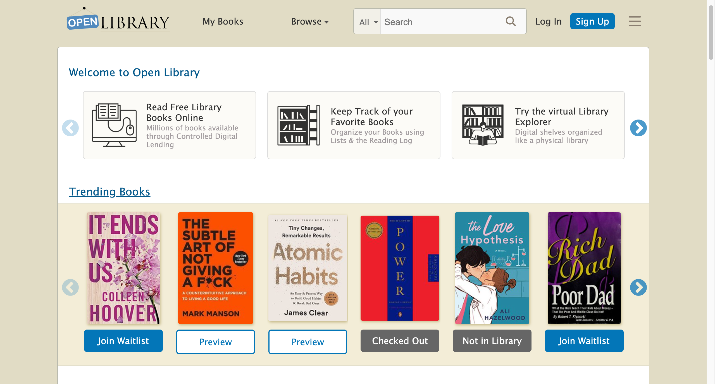Show next welcome carousel cards

[x=638, y=128]
